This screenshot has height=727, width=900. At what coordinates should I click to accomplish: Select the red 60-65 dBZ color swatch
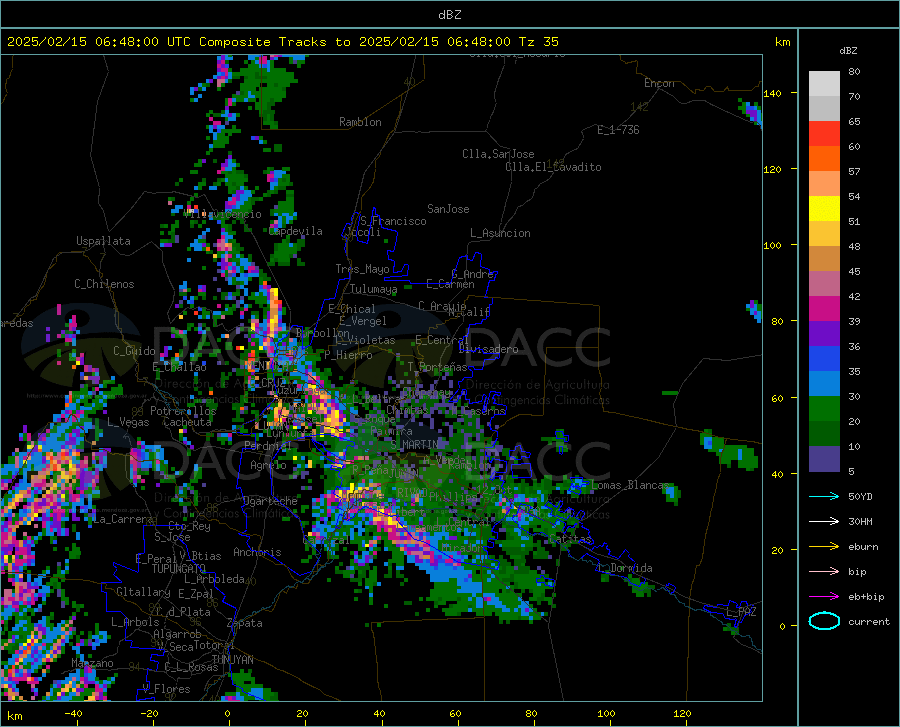click(824, 134)
